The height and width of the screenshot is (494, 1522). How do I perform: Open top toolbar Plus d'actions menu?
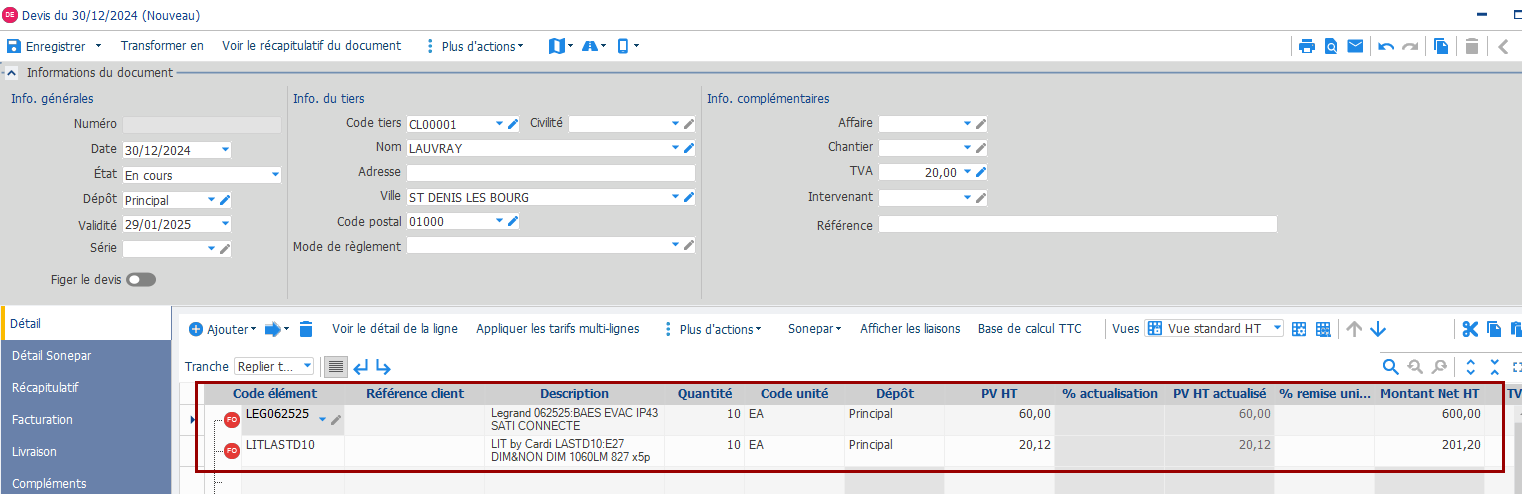(474, 46)
